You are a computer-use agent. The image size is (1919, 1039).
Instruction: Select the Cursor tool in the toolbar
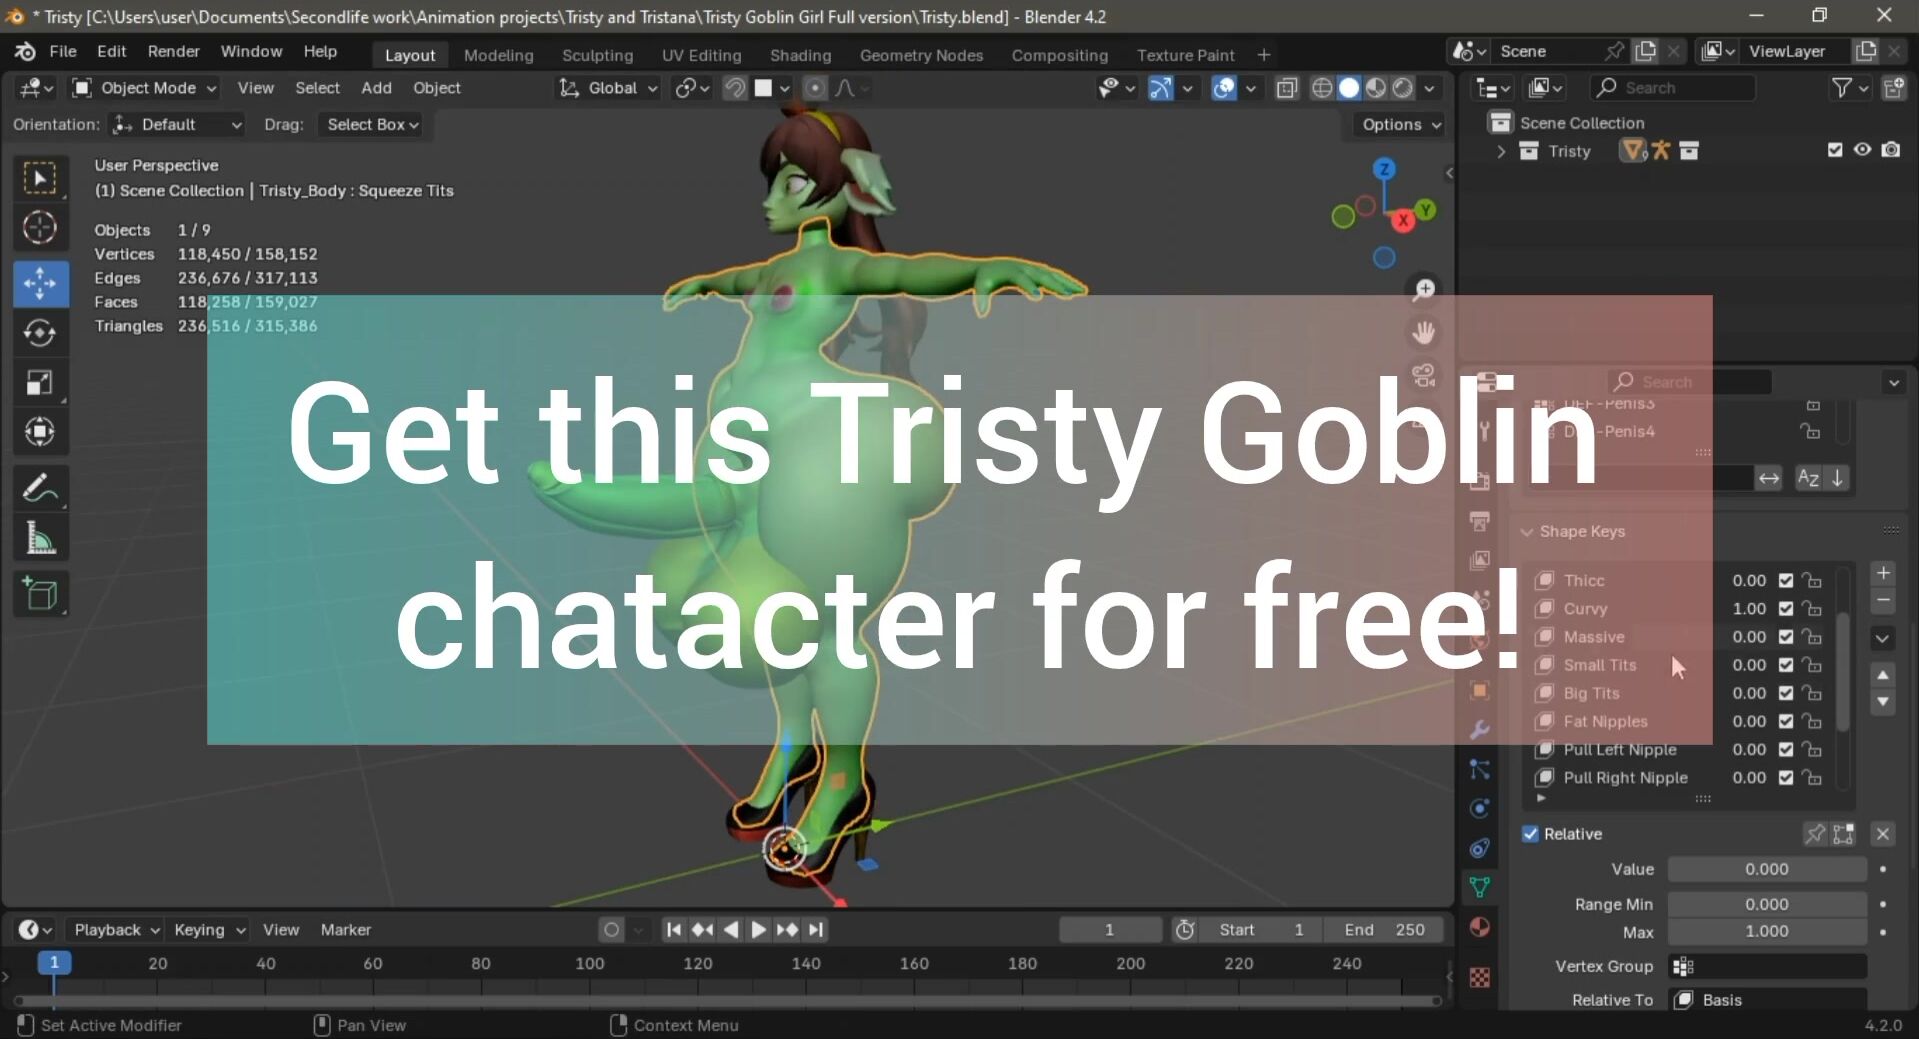click(40, 228)
